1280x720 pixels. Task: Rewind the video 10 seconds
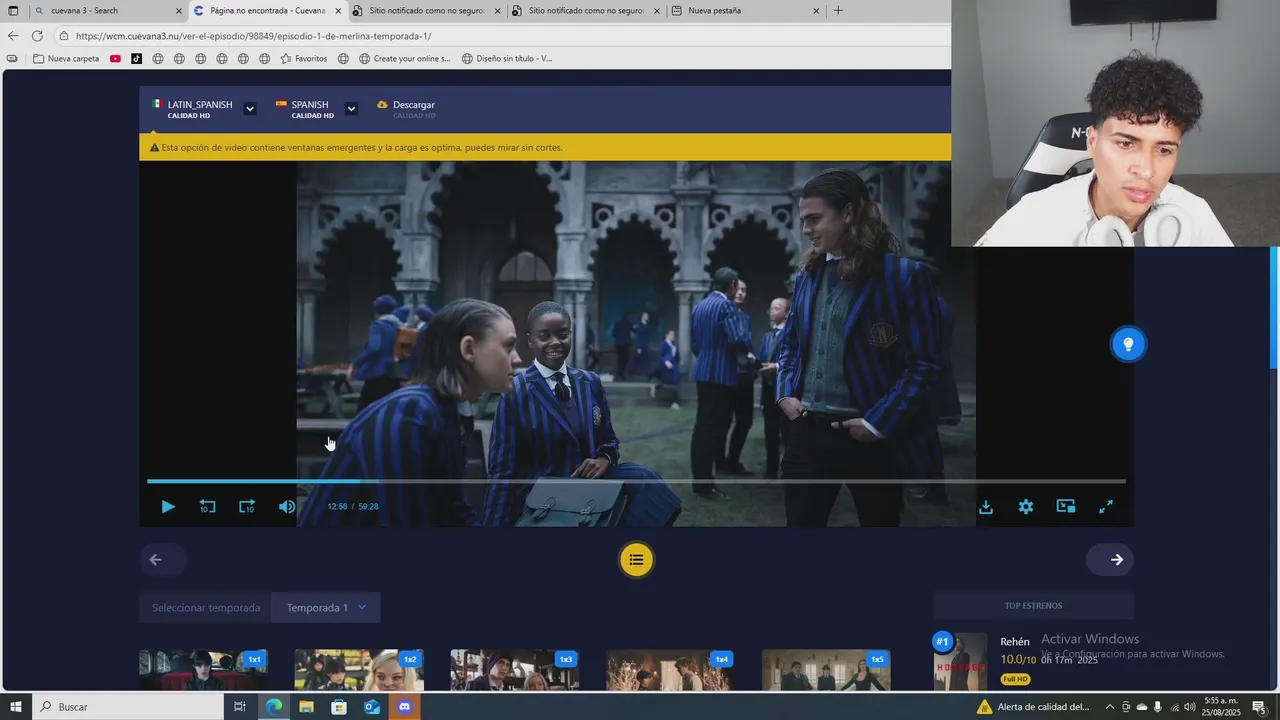207,507
